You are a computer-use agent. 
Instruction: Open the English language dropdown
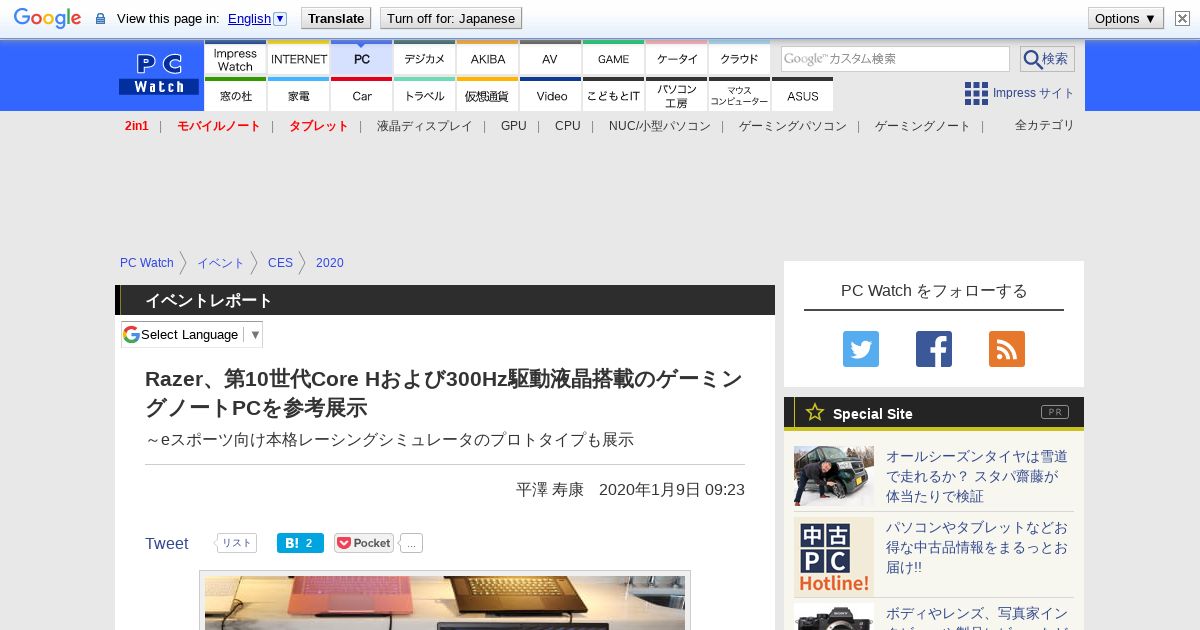tap(257, 18)
